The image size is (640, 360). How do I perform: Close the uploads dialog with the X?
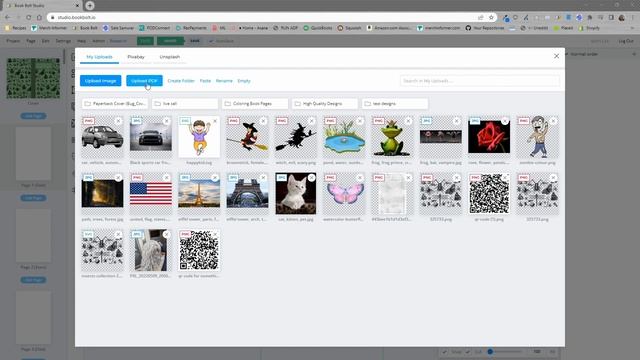[556, 56]
